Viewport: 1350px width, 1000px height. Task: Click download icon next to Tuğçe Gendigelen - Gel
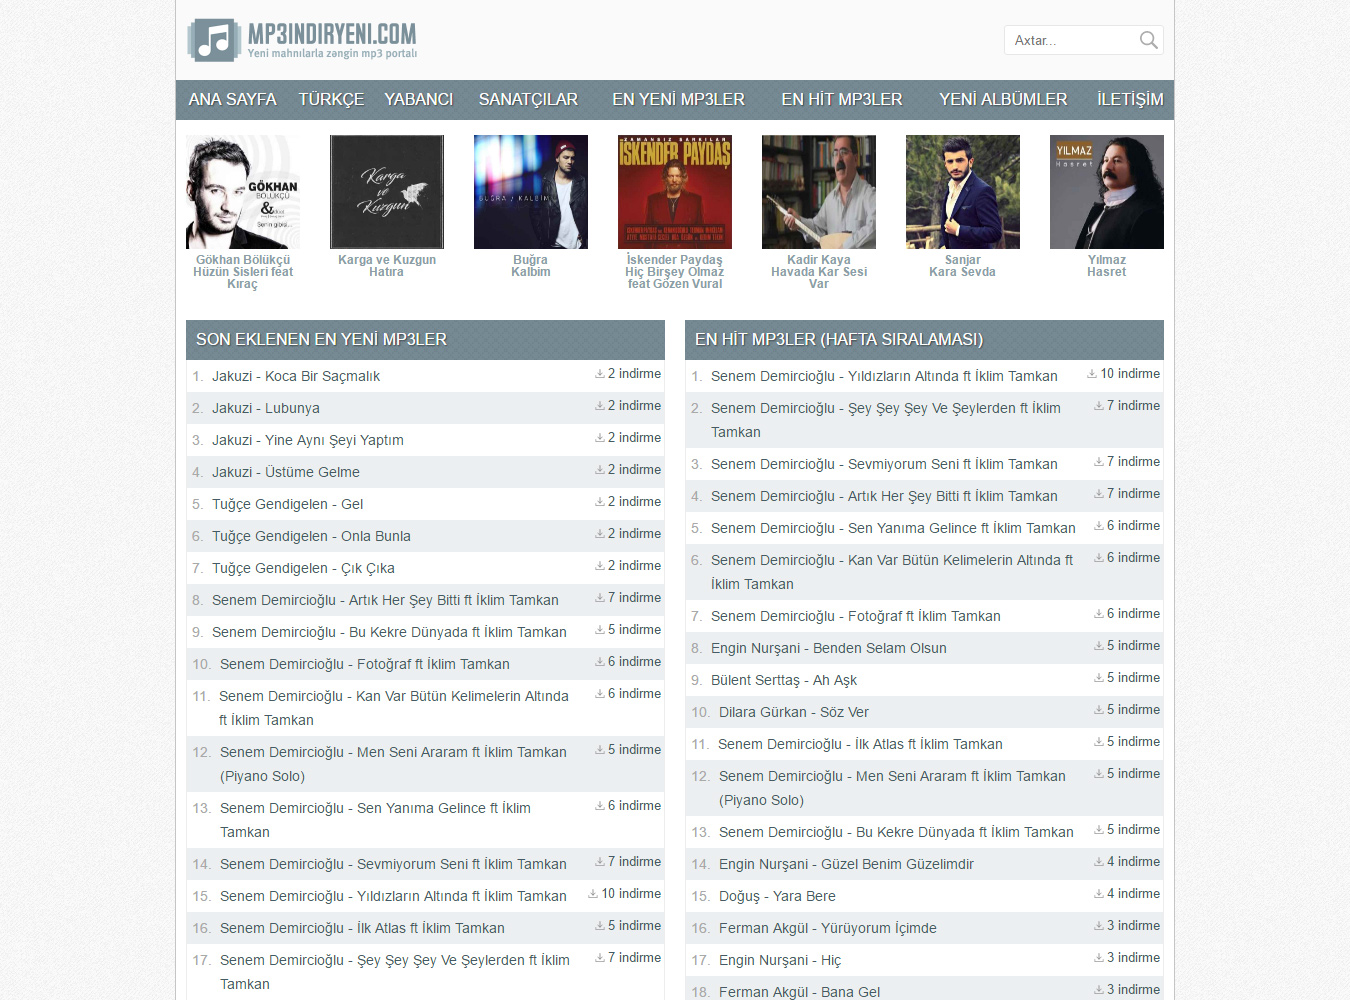600,502
